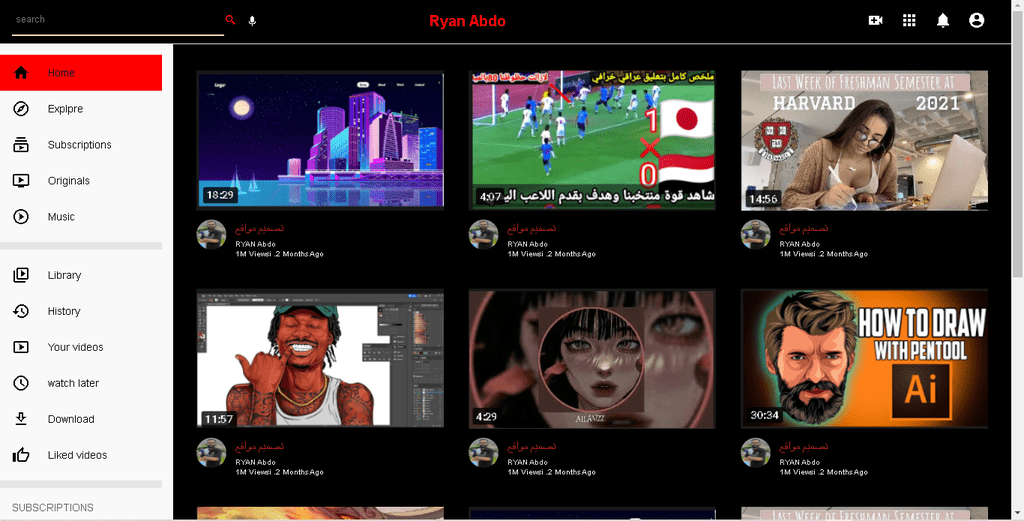This screenshot has height=521, width=1024.
Task: Click the red title under Pentool video
Action: 803,447
